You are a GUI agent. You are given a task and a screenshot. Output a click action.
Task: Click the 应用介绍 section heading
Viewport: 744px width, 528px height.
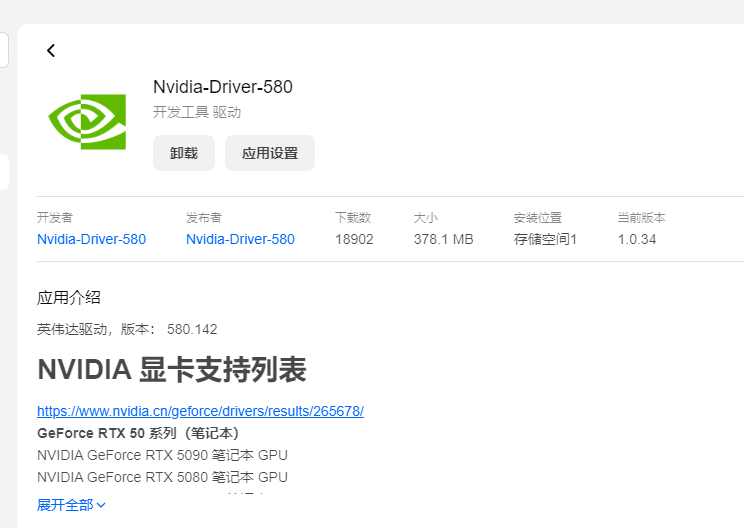69,297
